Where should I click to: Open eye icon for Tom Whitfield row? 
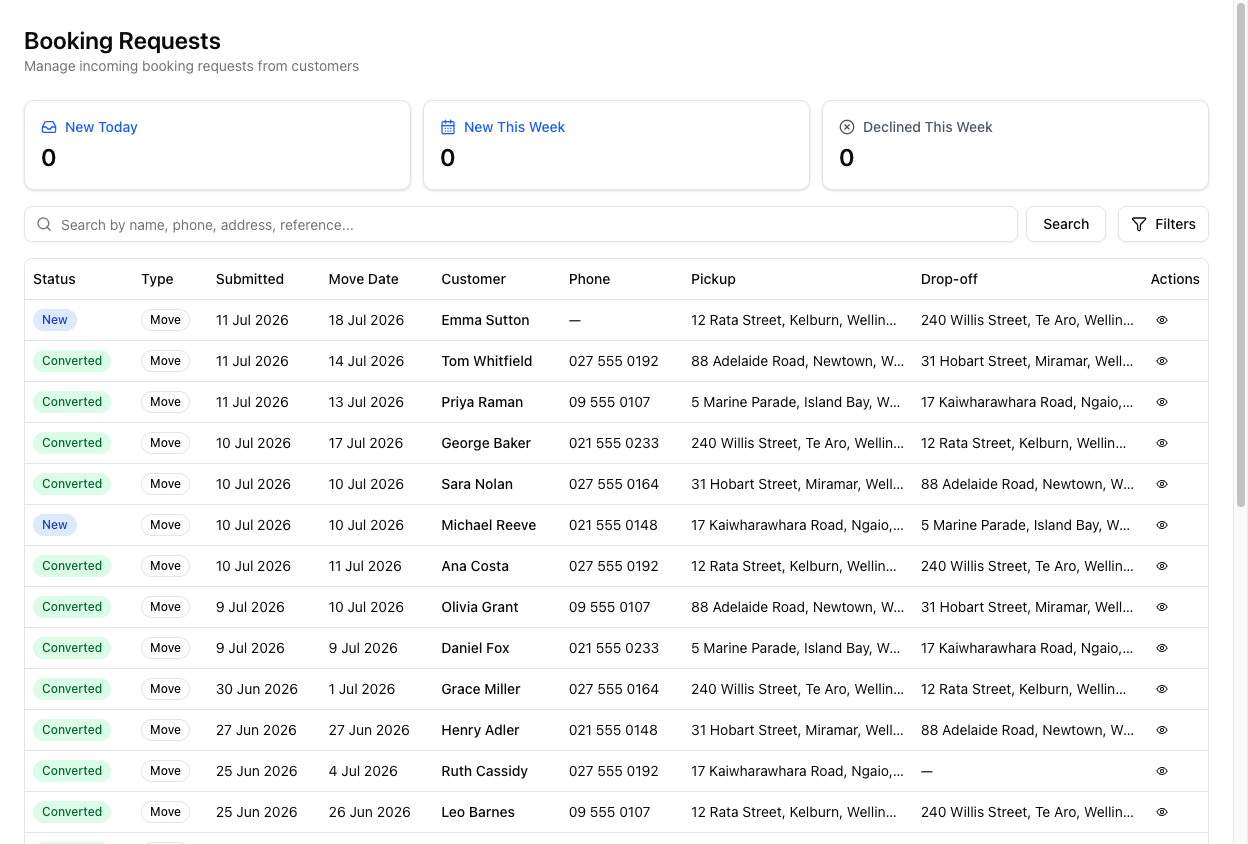point(1162,361)
